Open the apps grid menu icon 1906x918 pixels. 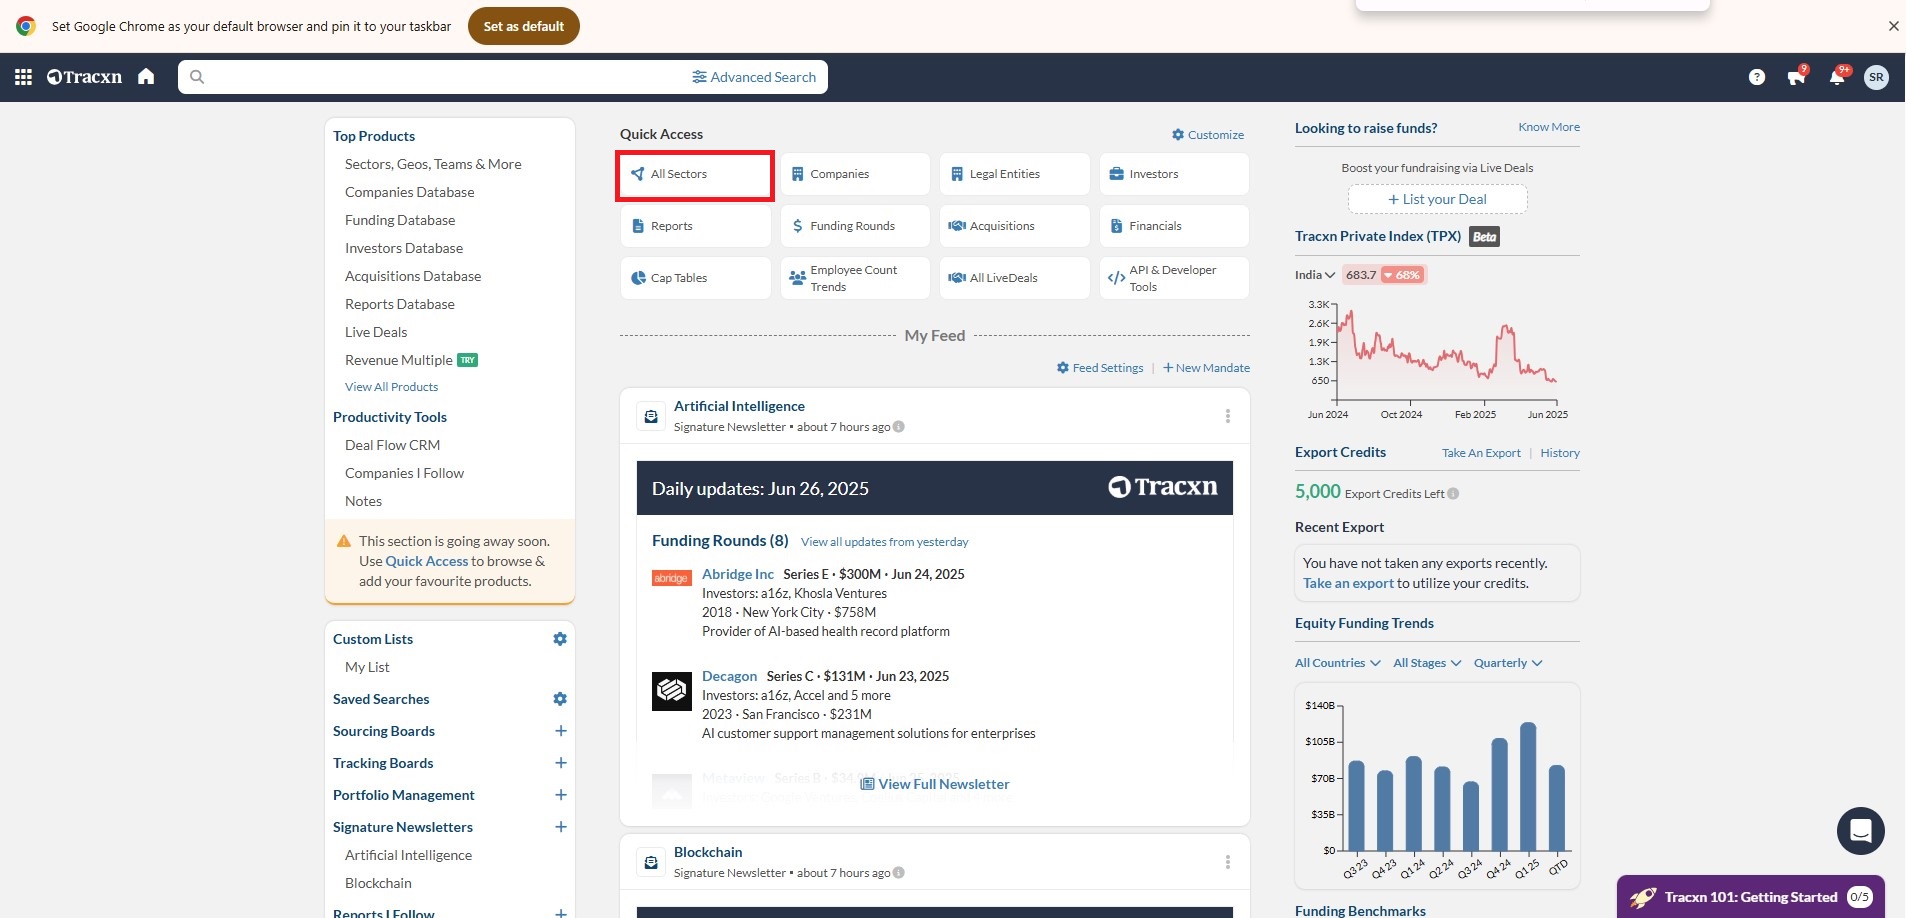[x=24, y=77]
